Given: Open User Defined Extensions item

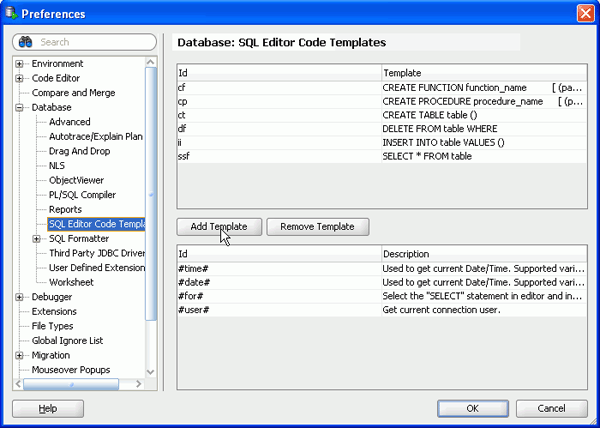Looking at the screenshot, I should click(x=97, y=268).
